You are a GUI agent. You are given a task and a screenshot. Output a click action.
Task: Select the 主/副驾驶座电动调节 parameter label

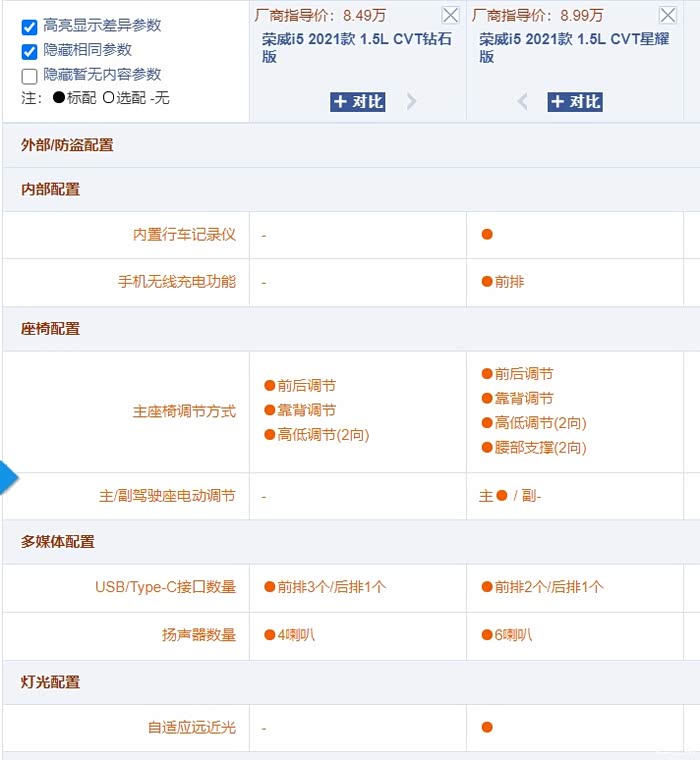pyautogui.click(x=167, y=496)
